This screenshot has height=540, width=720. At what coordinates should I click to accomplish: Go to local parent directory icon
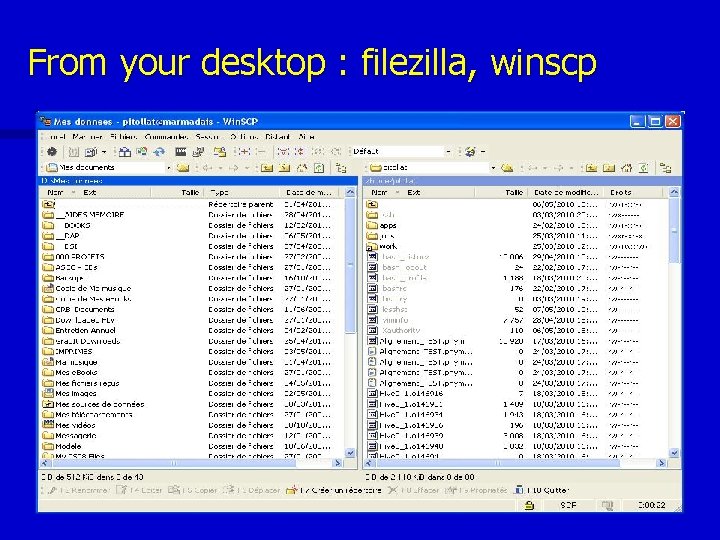pyautogui.click(x=267, y=168)
